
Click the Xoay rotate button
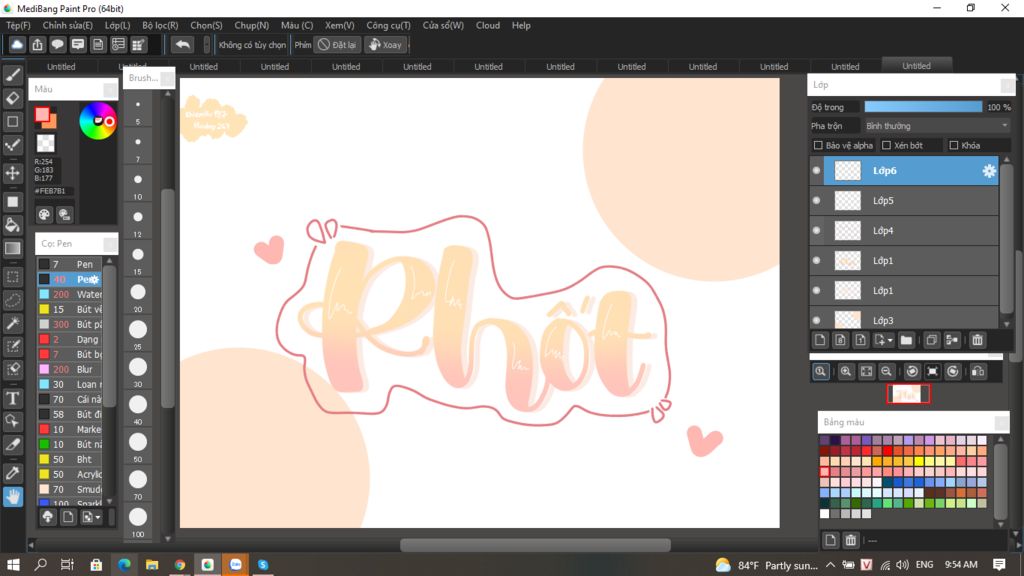click(x=385, y=44)
